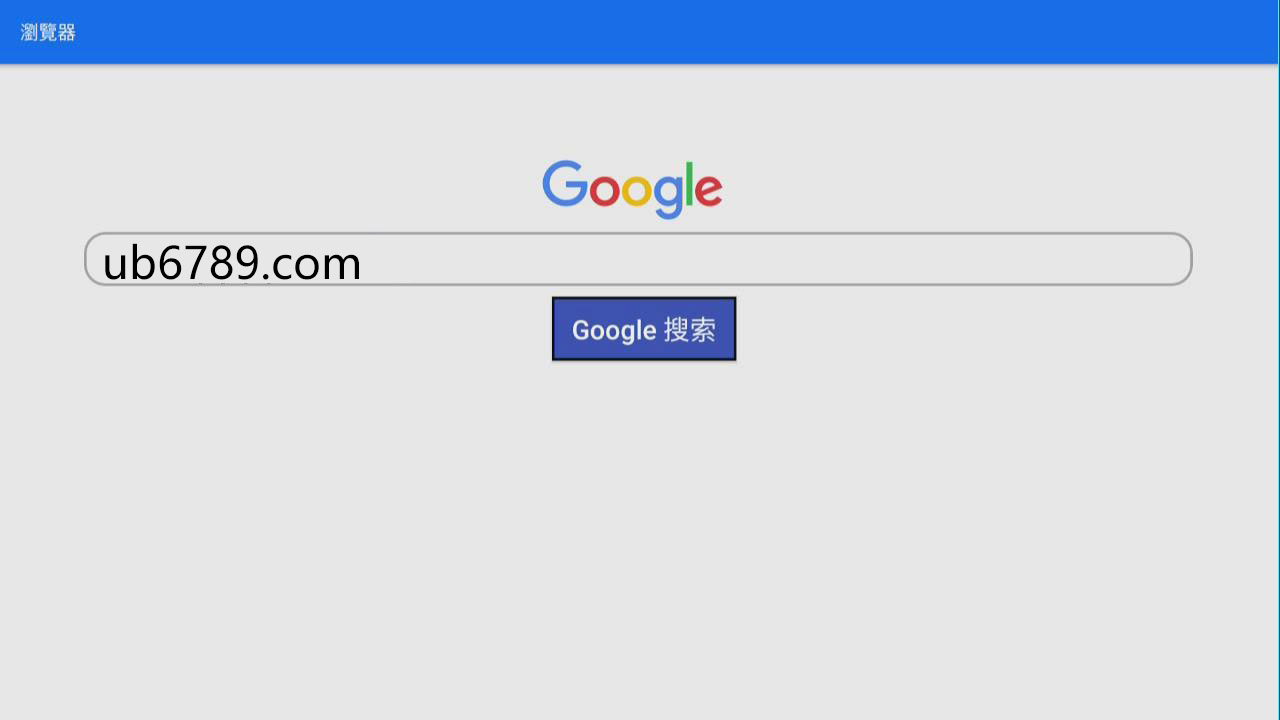This screenshot has width=1280, height=720.
Task: Click the blank gray page area below the search button
Action: coord(640,540)
